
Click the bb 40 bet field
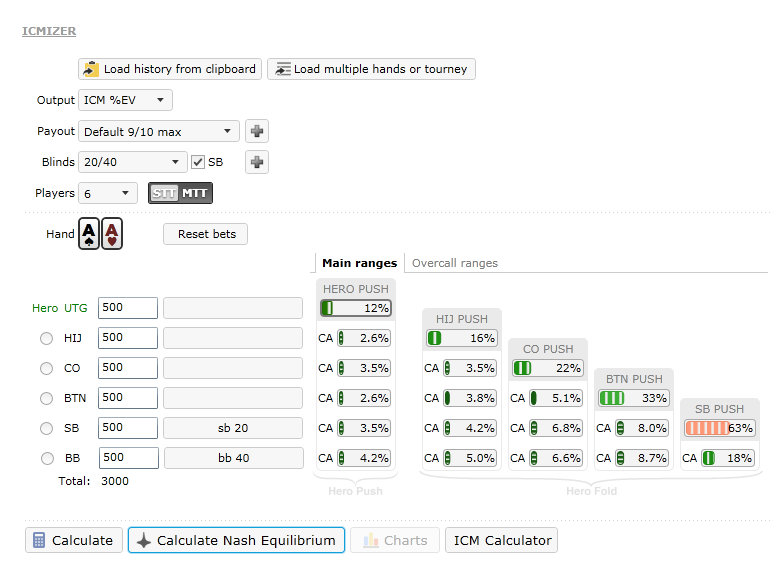[x=234, y=458]
